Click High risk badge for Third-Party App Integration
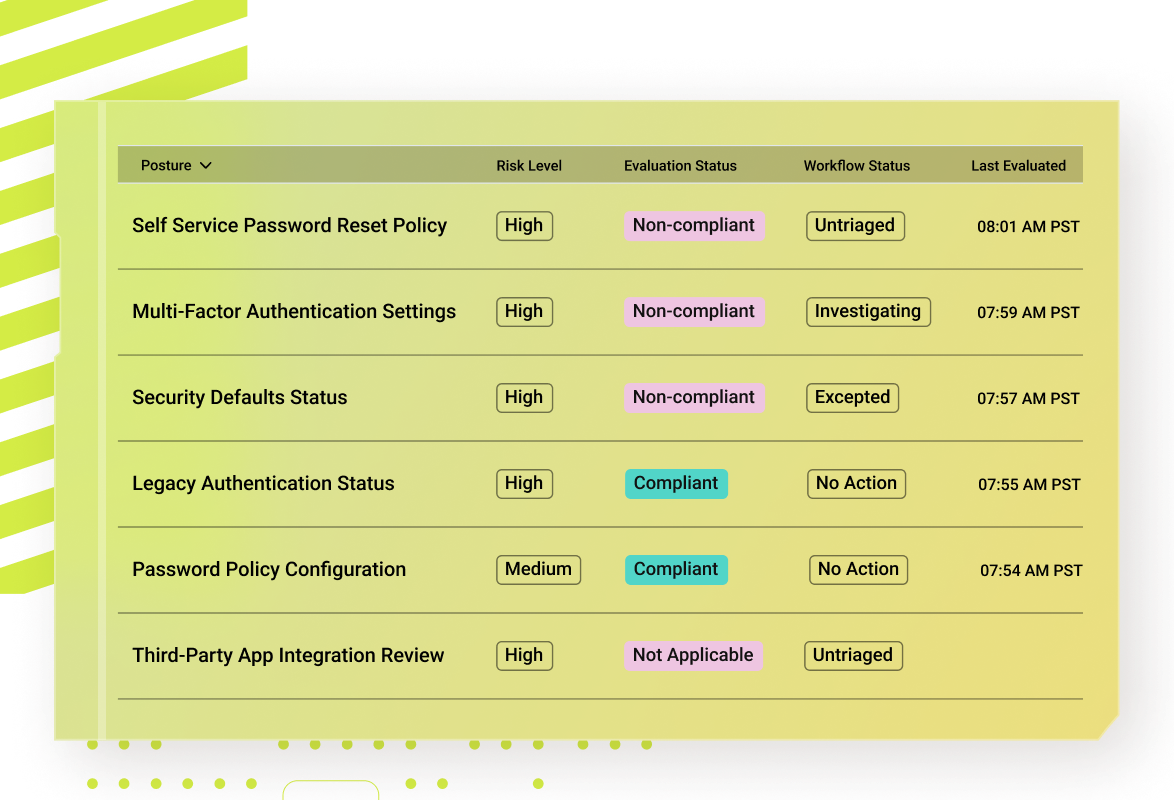1174x800 pixels. click(524, 655)
